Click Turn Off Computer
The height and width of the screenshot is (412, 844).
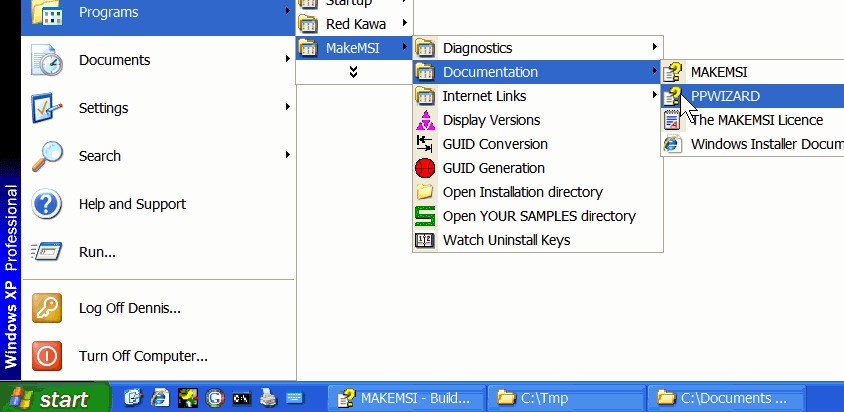142,356
